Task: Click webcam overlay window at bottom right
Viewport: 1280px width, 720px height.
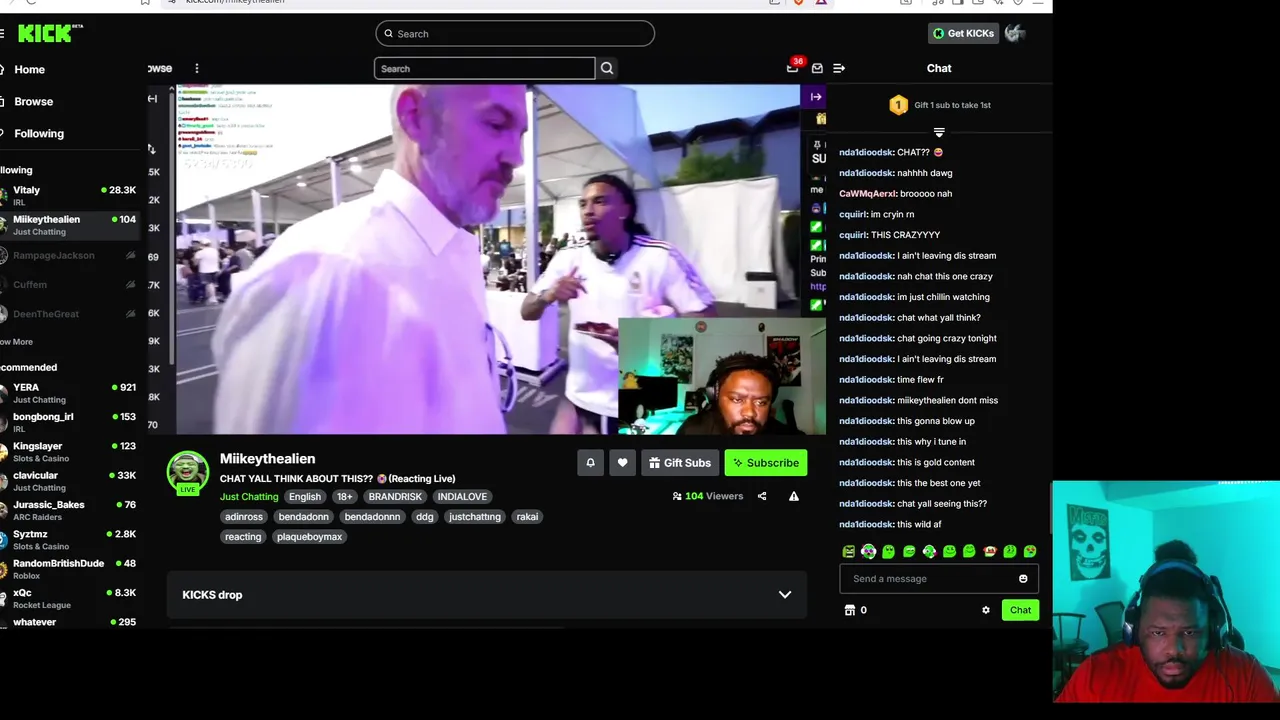Action: (1166, 592)
